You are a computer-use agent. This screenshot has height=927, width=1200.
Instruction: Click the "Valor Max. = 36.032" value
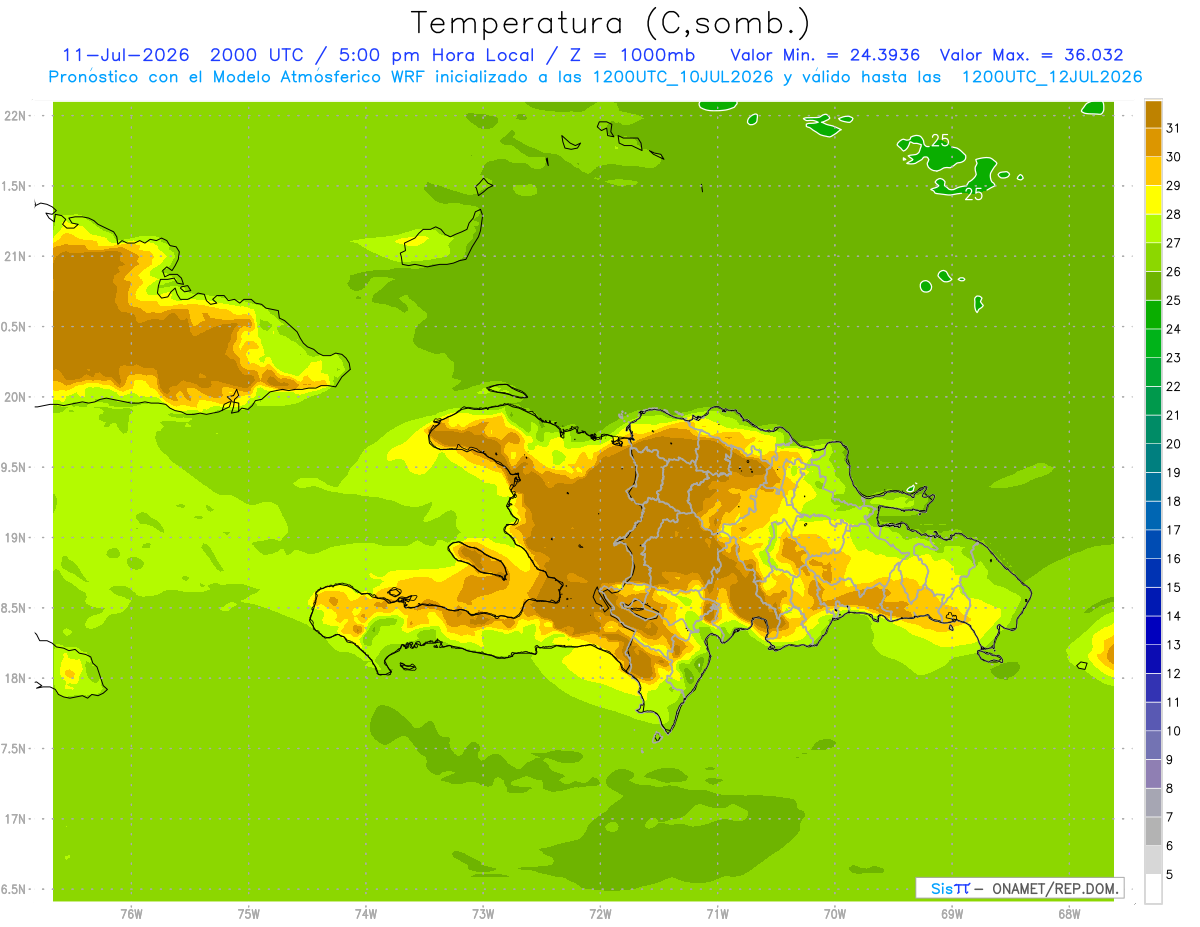pyautogui.click(x=1031, y=55)
